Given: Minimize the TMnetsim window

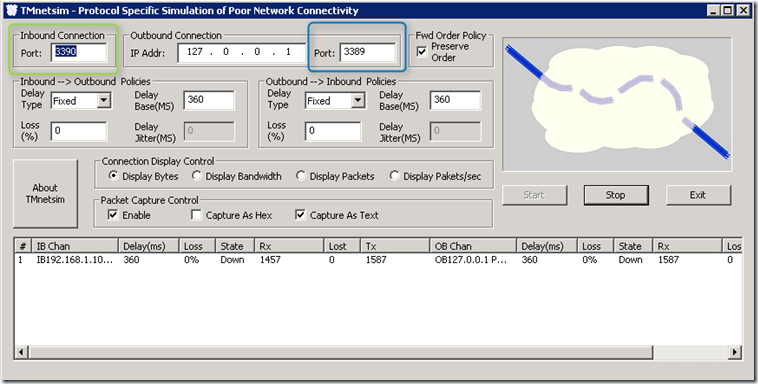Looking at the screenshot, I should (714, 10).
